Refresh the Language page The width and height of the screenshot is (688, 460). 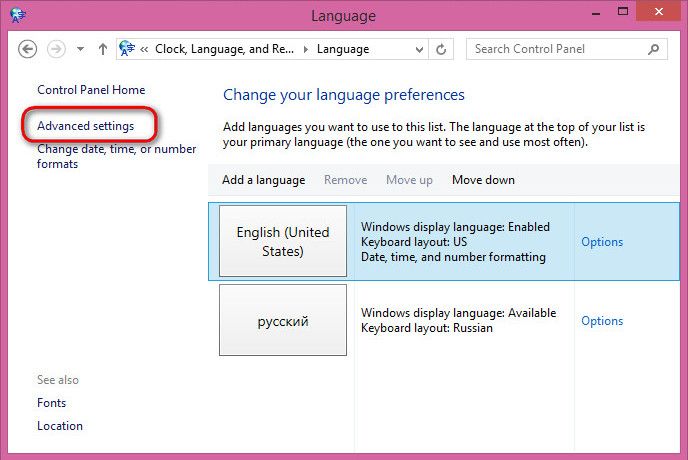click(441, 49)
